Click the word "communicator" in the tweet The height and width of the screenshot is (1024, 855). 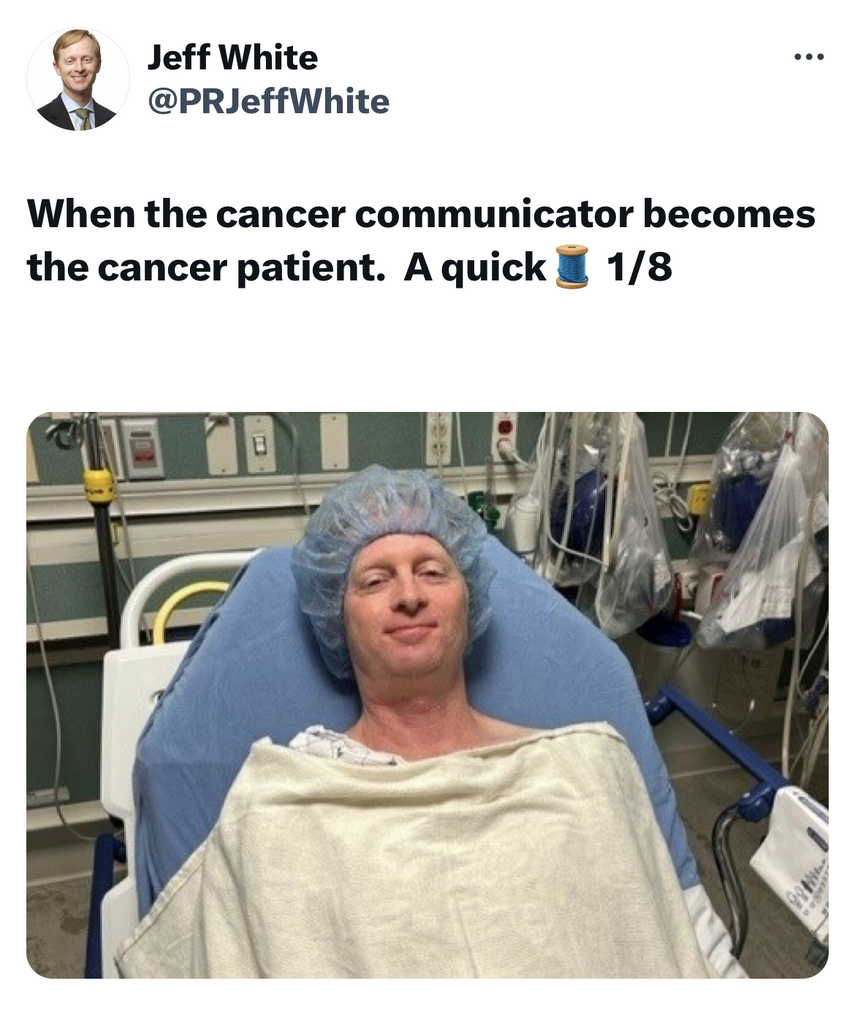coord(494,214)
